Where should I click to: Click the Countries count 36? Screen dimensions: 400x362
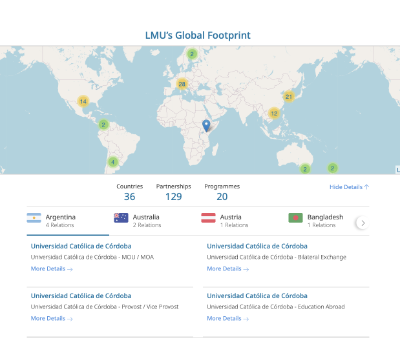130,197
